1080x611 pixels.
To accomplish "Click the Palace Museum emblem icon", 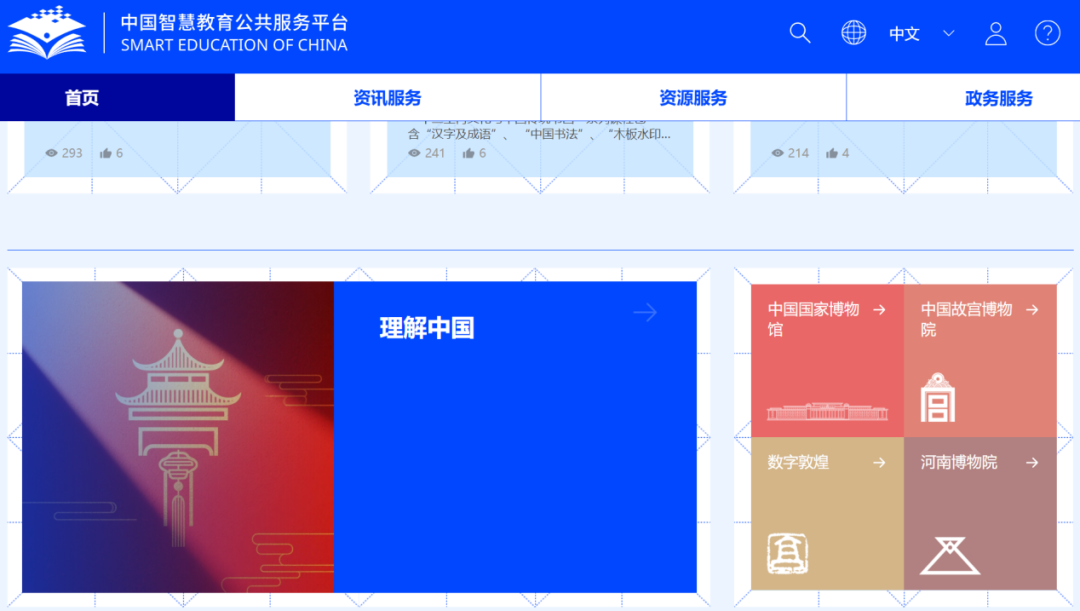I will click(937, 397).
